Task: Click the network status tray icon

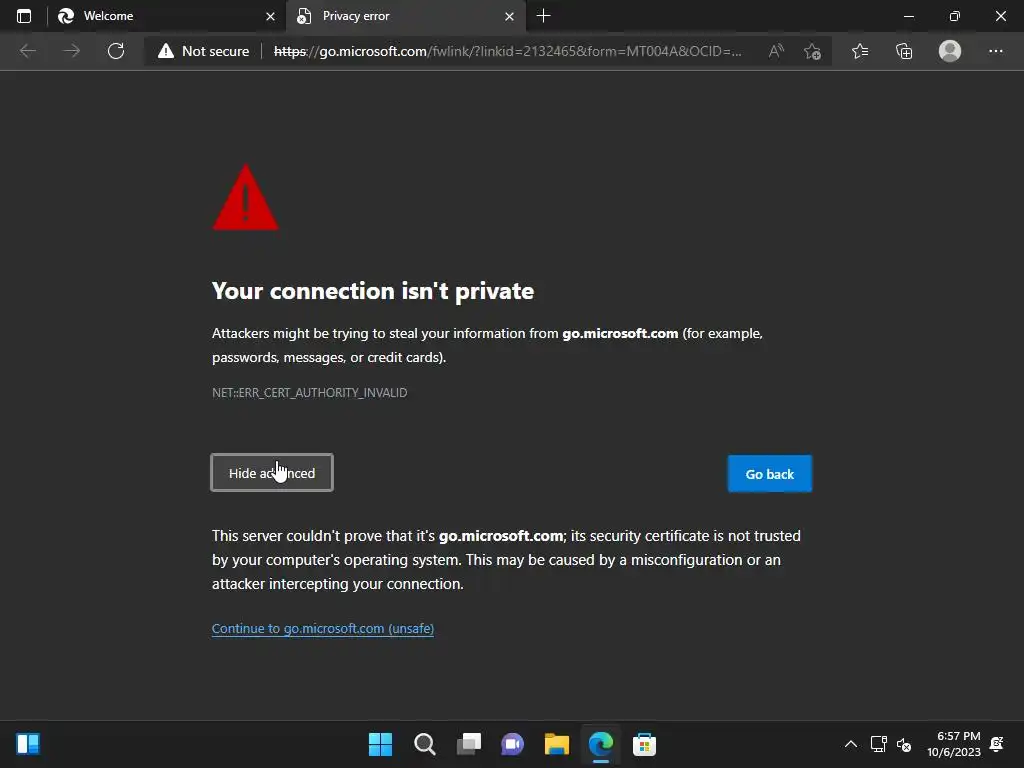Action: tap(878, 744)
